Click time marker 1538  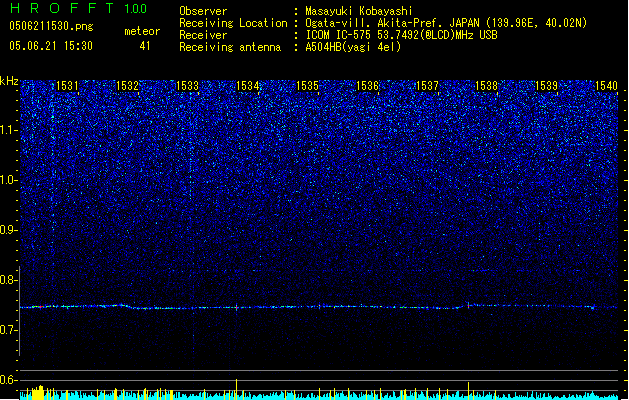tap(486, 85)
